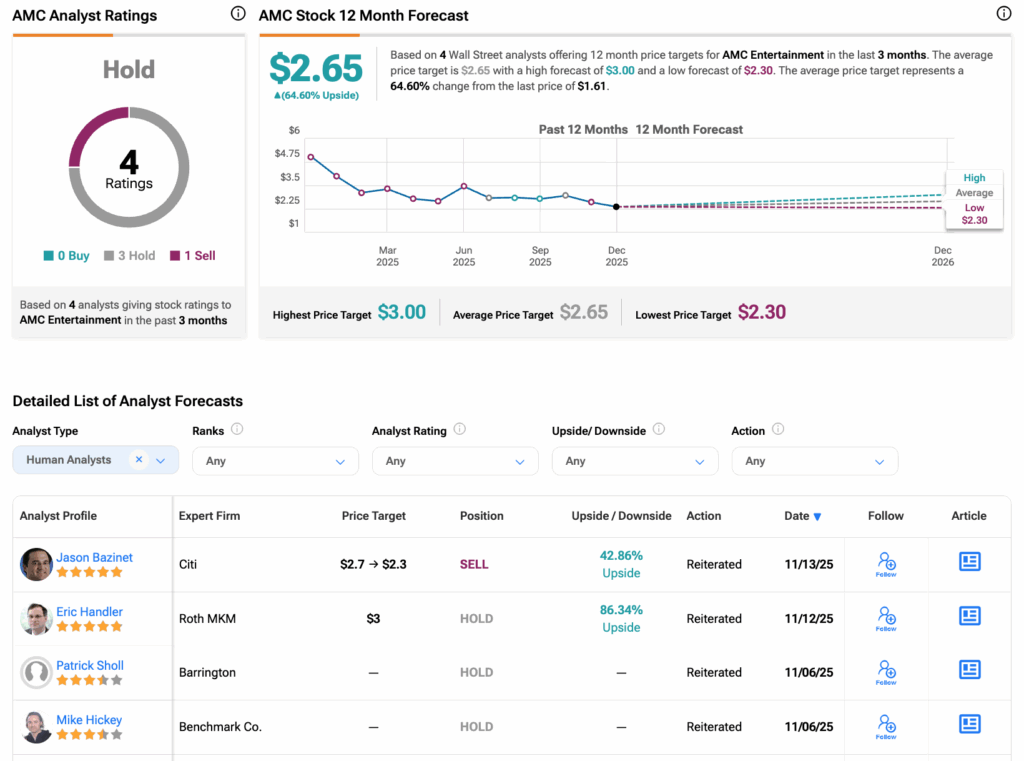Open article icon for Patrick Sholl
The height and width of the screenshot is (761, 1024).
(x=969, y=670)
